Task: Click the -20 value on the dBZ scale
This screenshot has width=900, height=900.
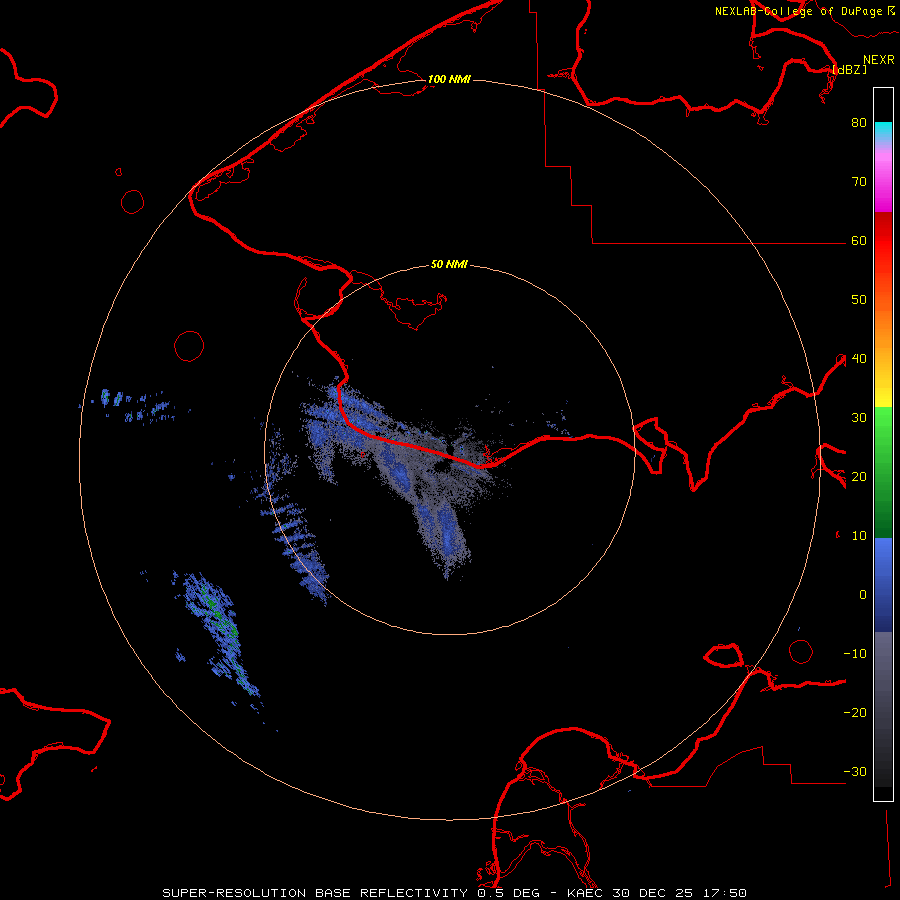Action: tap(855, 712)
